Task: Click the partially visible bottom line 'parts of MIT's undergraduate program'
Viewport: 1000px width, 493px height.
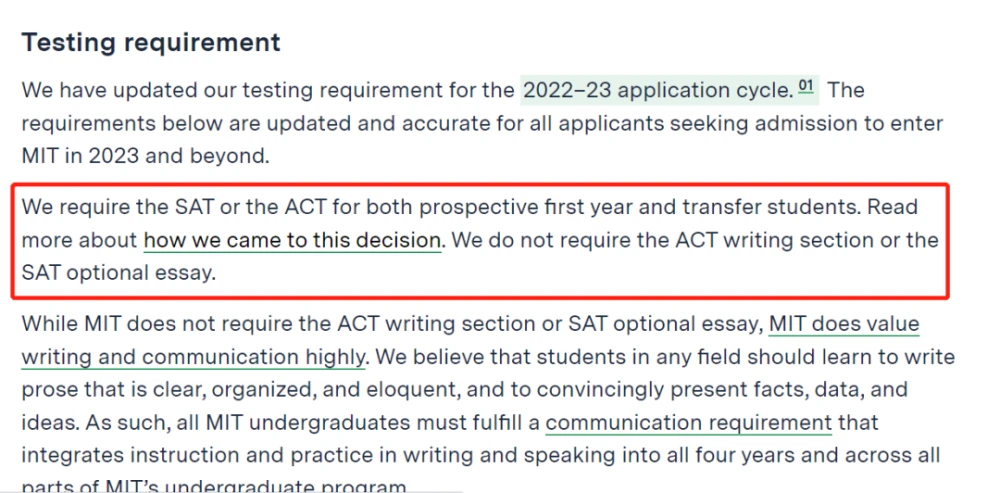Action: [214, 486]
